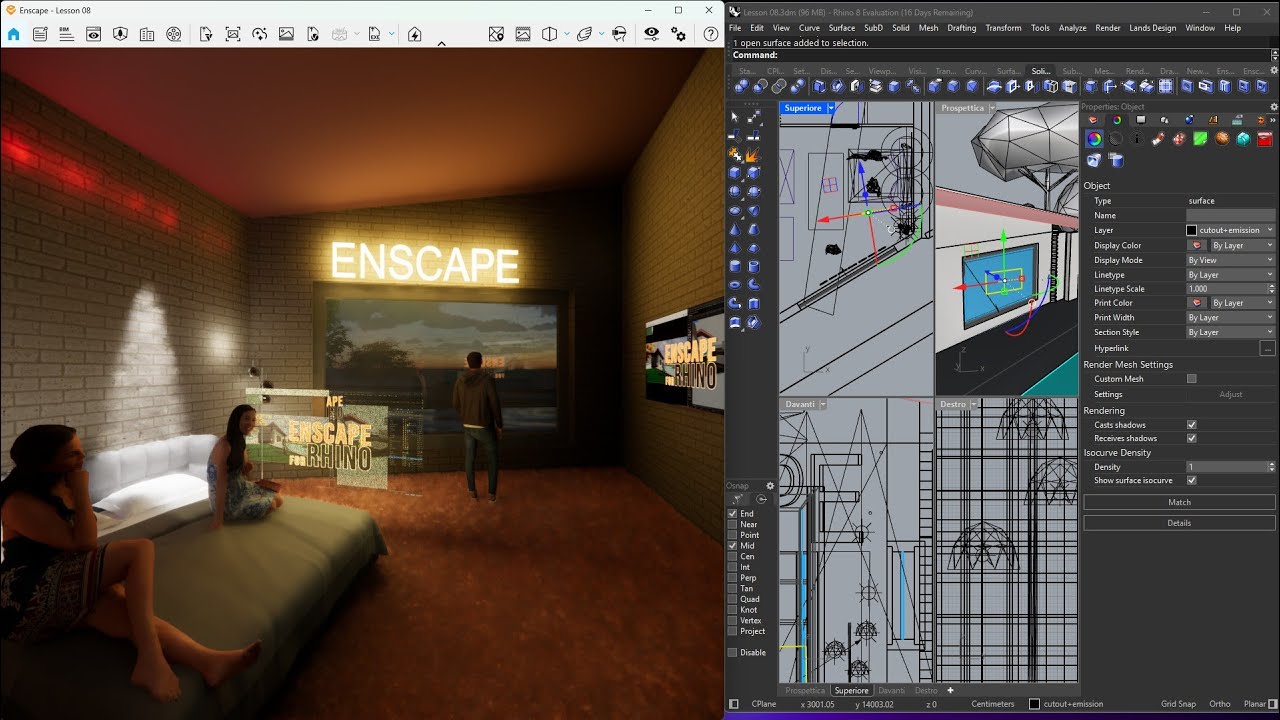
Task: Toggle the Mid object snap checkbox
Action: pyautogui.click(x=733, y=546)
